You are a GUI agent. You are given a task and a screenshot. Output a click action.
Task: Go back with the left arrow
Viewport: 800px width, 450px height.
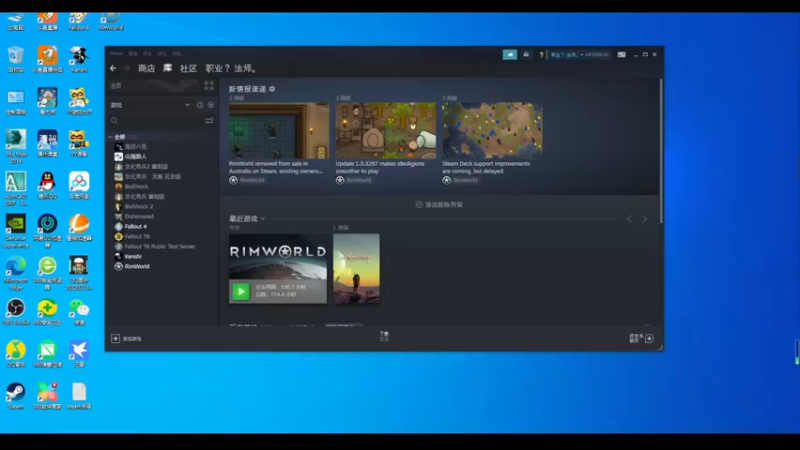tap(113, 68)
